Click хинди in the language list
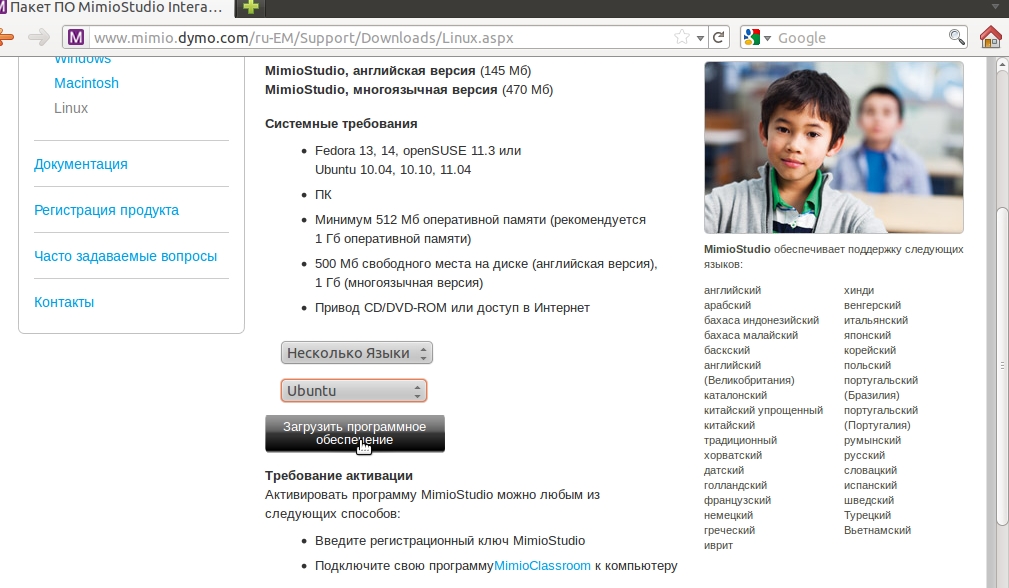 click(x=859, y=290)
